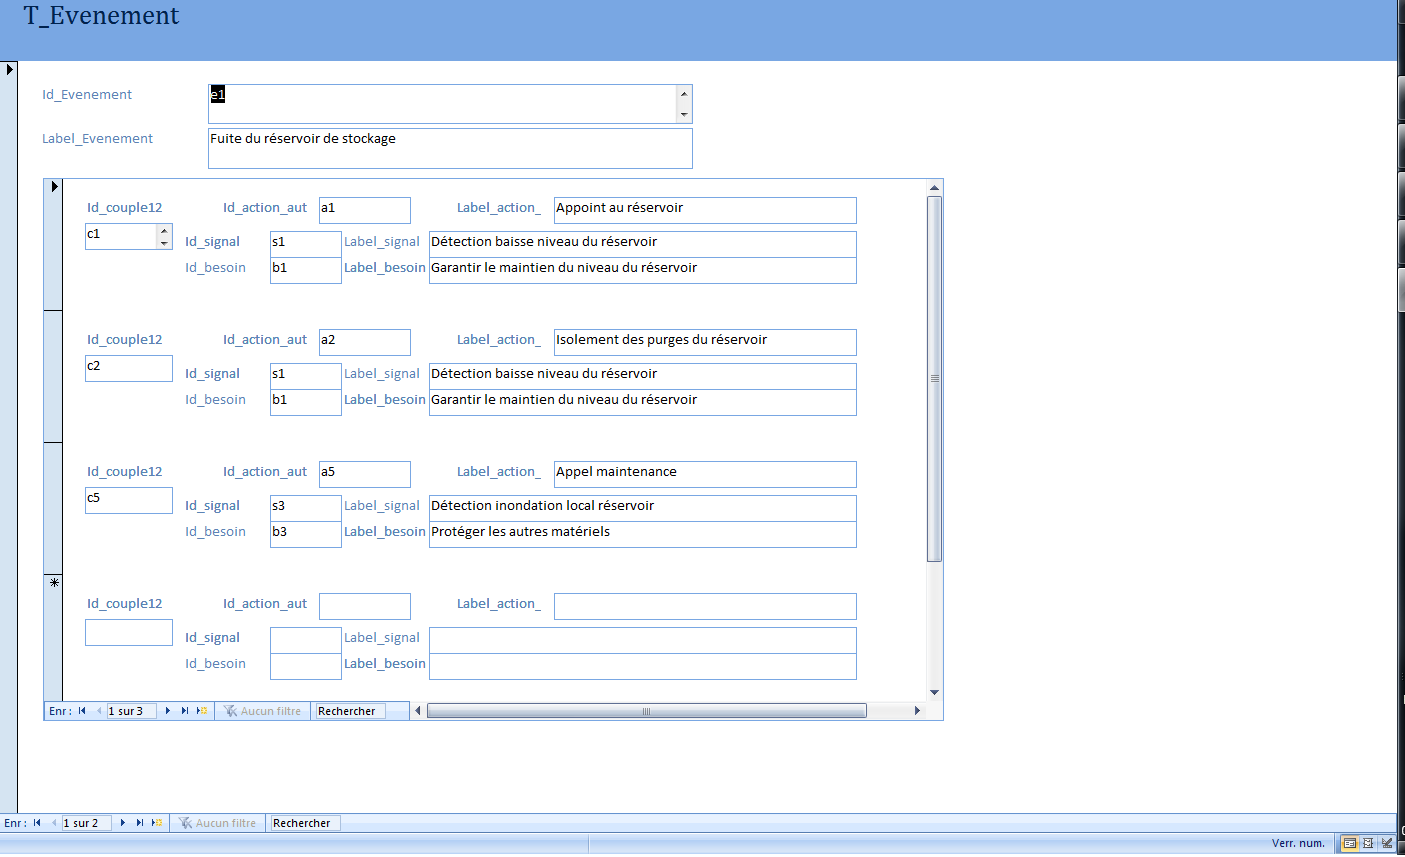The width and height of the screenshot is (1405, 857).
Task: Click Id_signal field containing s3
Action: point(306,508)
